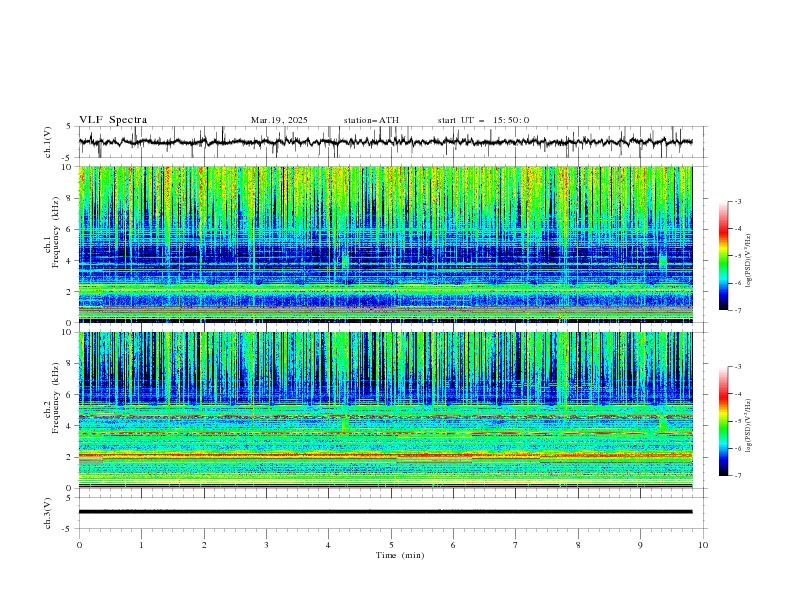The height and width of the screenshot is (612, 792).
Task: Click the "-3" tick on ch.1 colorbar
Action: click(738, 201)
